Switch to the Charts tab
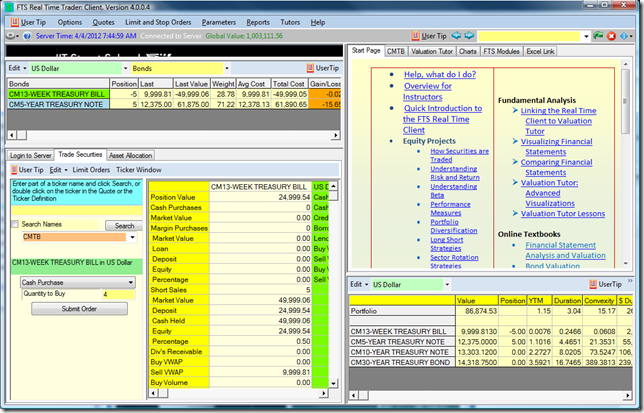This screenshot has height=413, width=644. [x=468, y=51]
